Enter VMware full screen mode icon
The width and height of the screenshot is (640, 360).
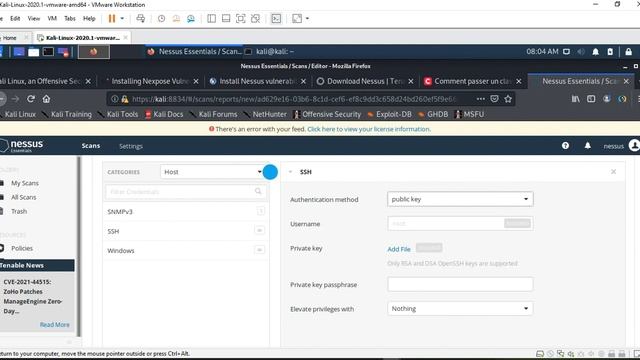tap(240, 18)
